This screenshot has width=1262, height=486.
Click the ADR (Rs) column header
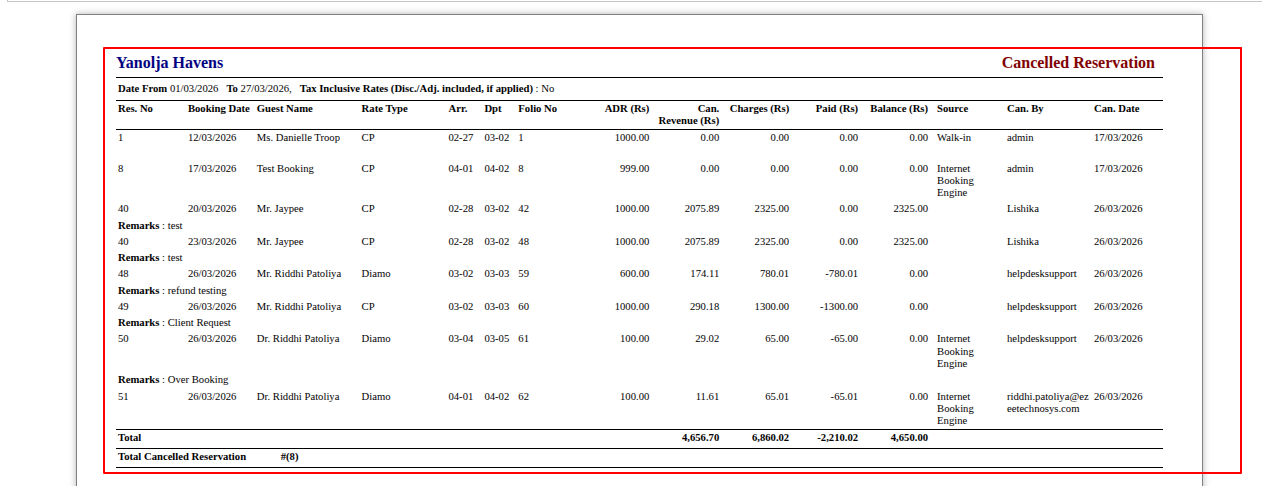(627, 108)
